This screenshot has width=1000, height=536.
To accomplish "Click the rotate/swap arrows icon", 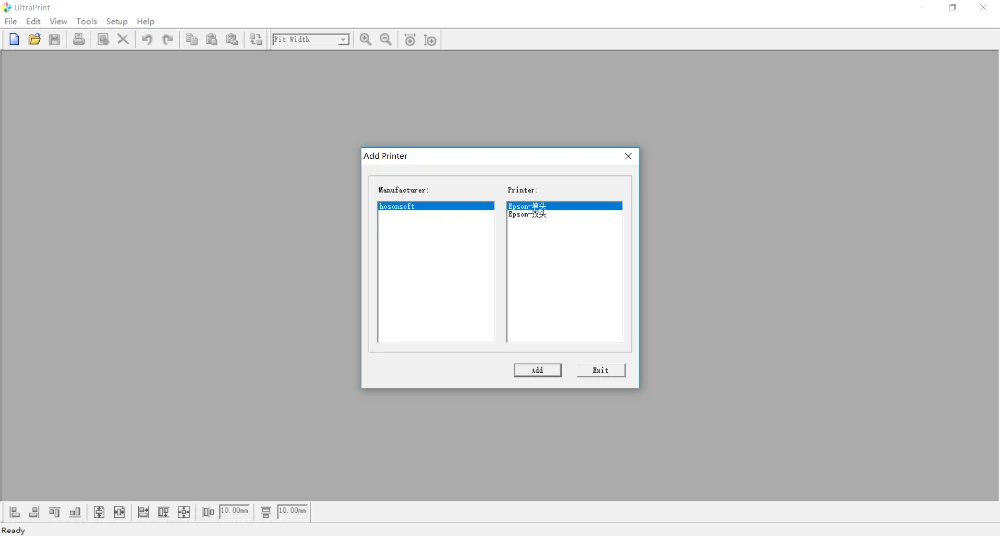I will click(x=256, y=40).
